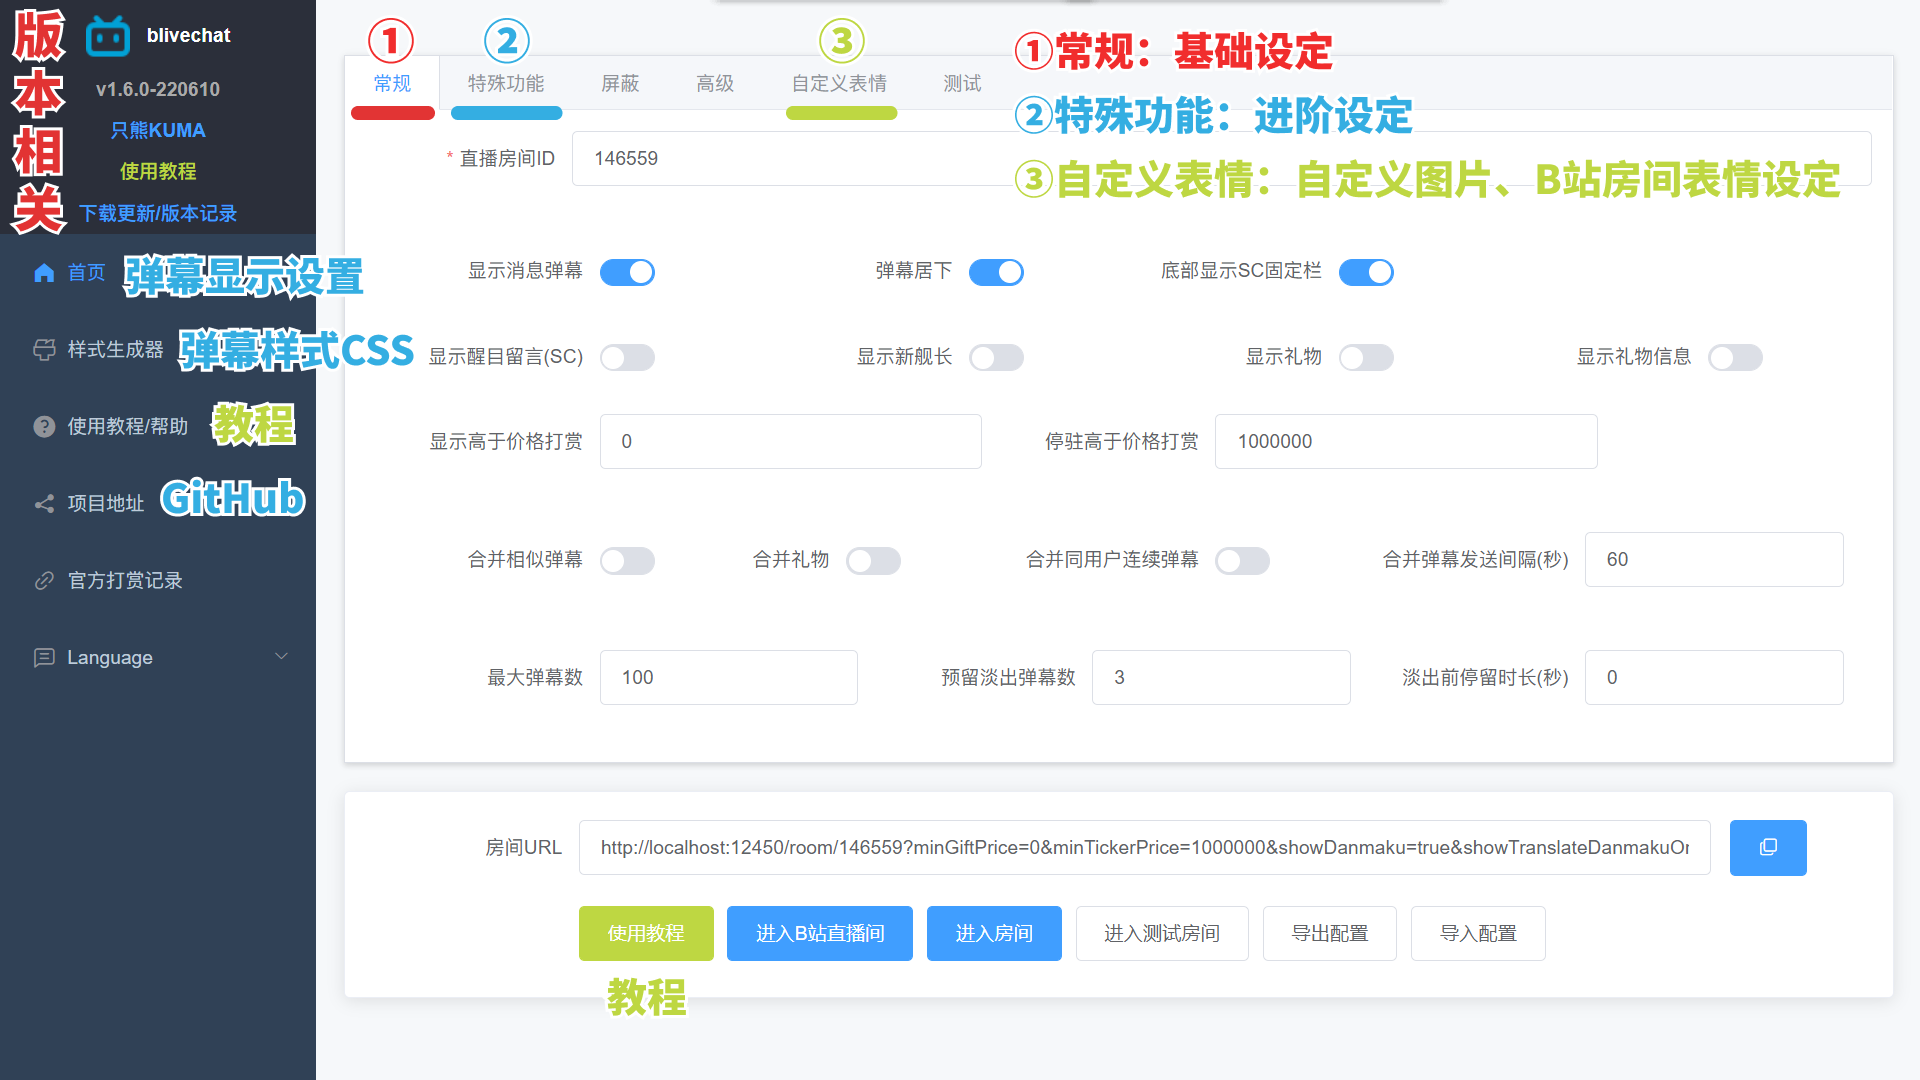Screen dimensions: 1920x1080
Task: Disable the 显示消息弹幕 switch
Action: 627,272
